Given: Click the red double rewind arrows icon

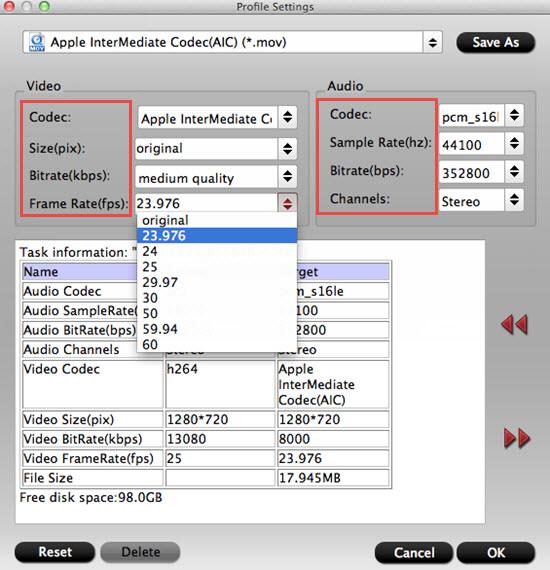Looking at the screenshot, I should point(514,324).
